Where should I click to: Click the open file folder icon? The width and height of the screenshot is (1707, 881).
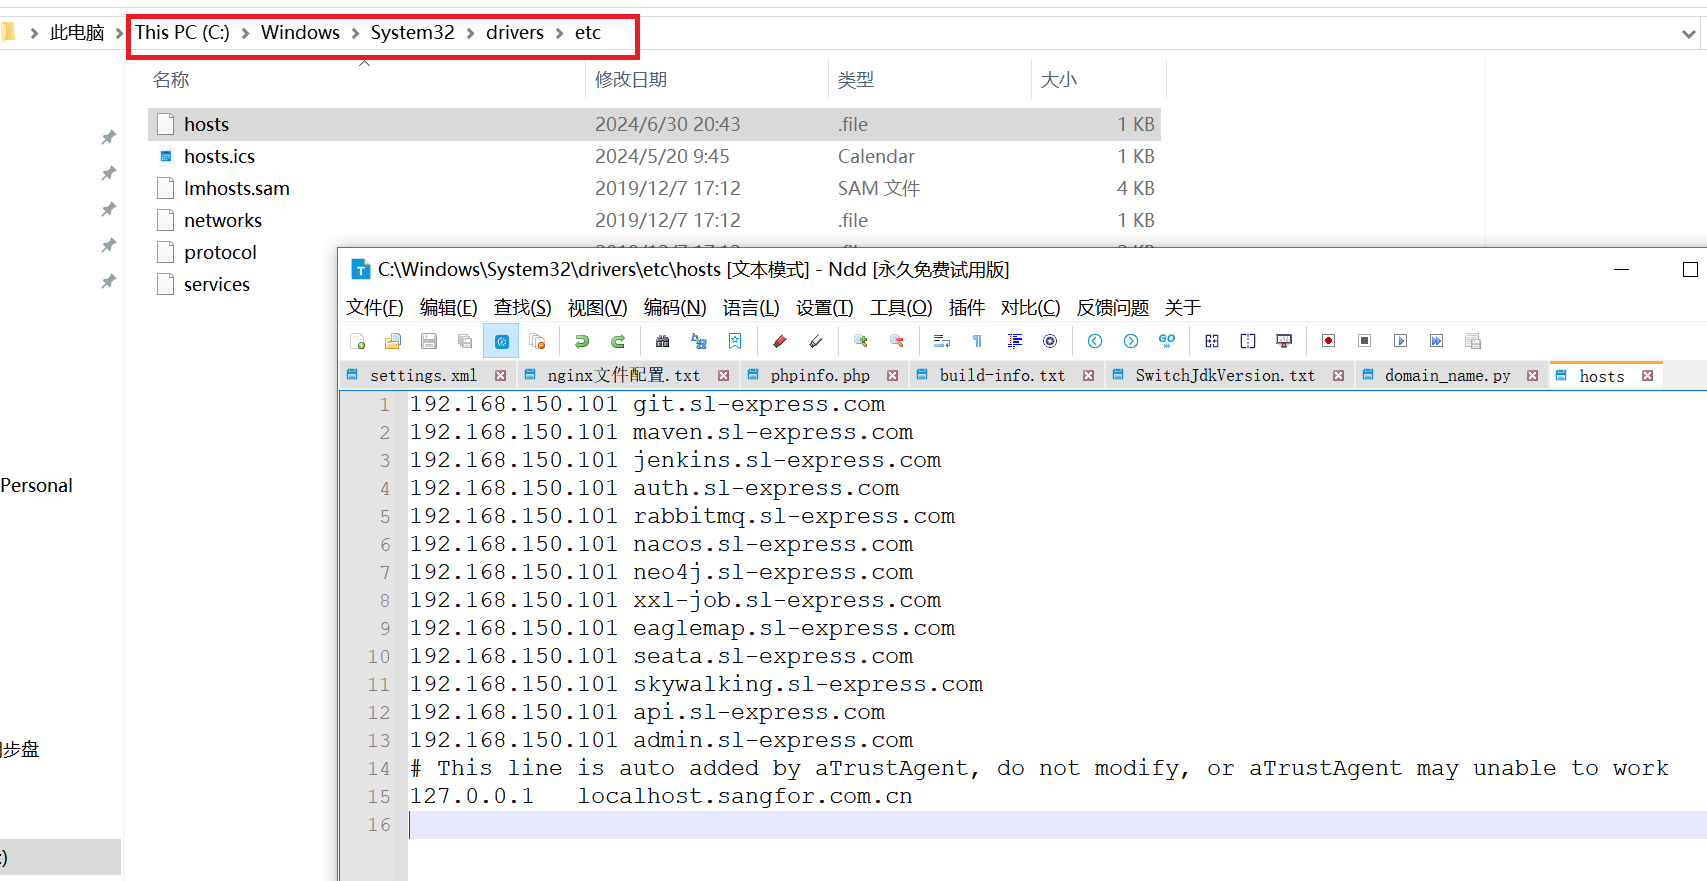pos(393,341)
